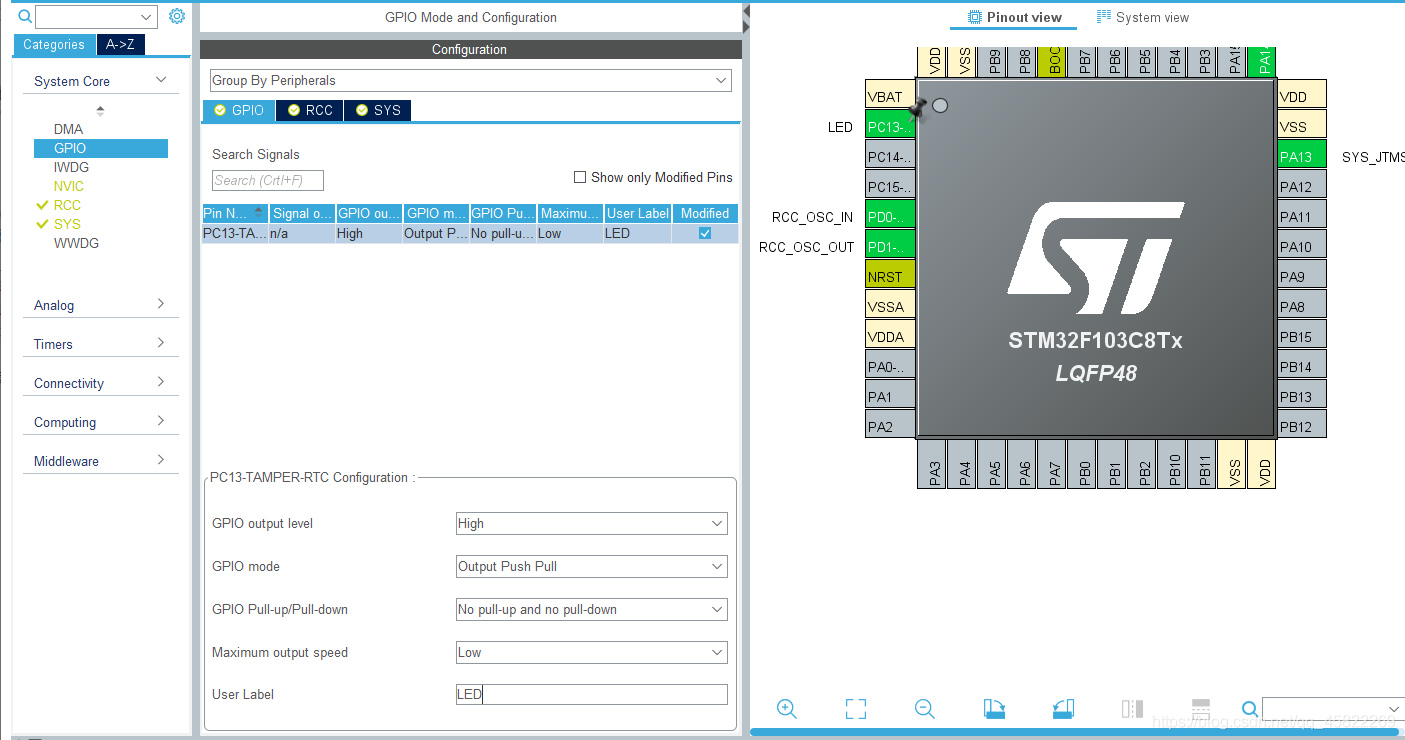Click the sort arrow on the Pin Name column
Screen dimensions: 1405x740
point(259,213)
